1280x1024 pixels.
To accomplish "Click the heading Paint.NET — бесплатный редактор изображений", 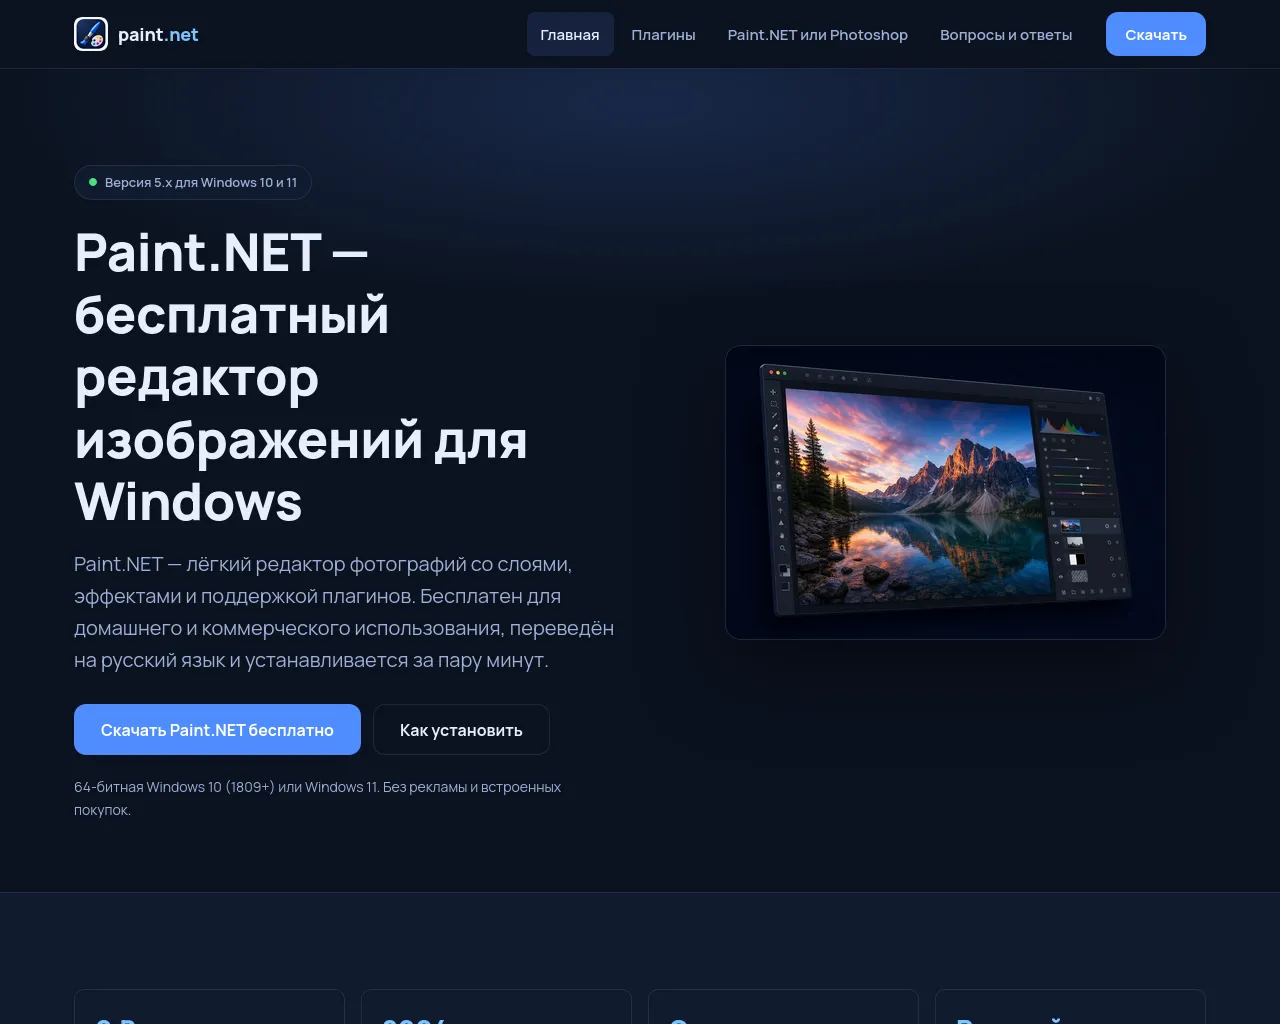I will click(x=301, y=377).
